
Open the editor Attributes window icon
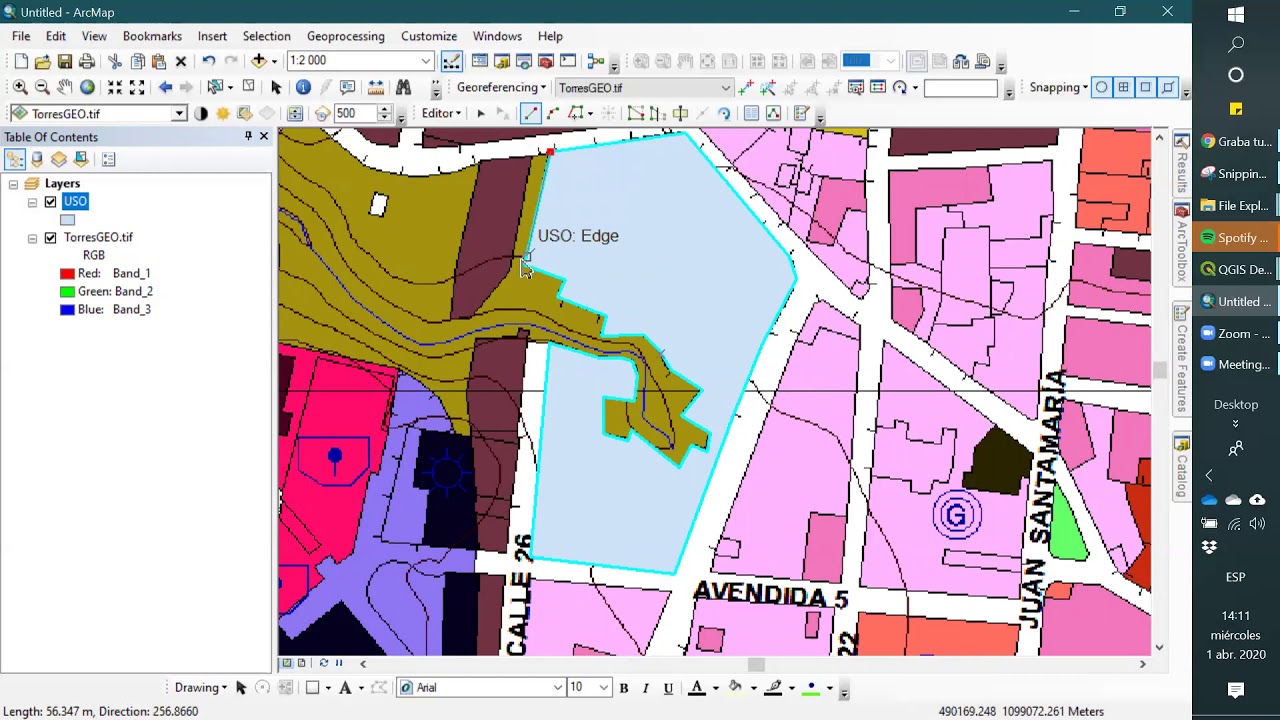[751, 114]
